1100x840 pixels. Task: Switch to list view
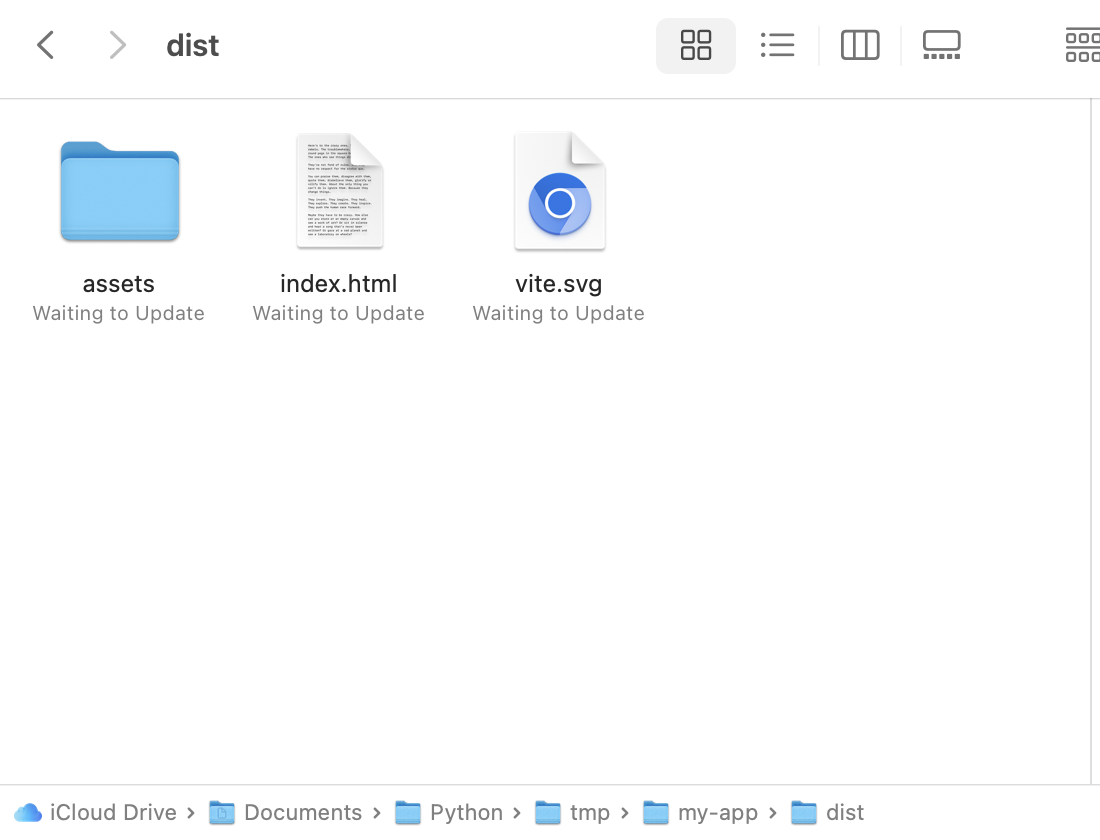point(777,45)
